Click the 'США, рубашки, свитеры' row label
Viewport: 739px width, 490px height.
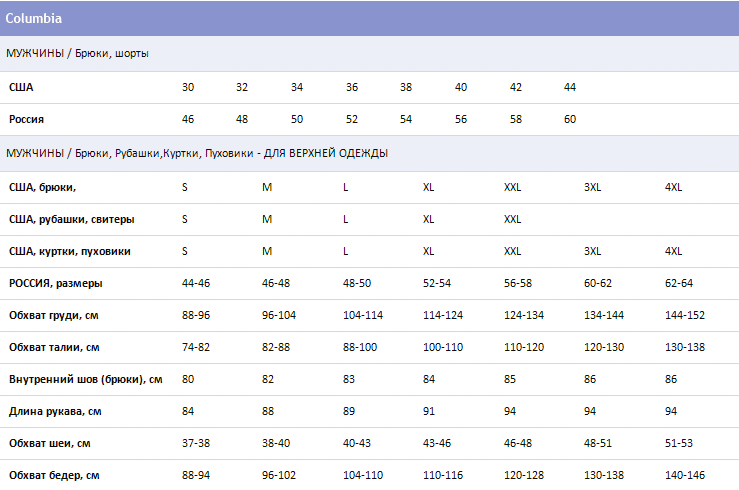72,220
